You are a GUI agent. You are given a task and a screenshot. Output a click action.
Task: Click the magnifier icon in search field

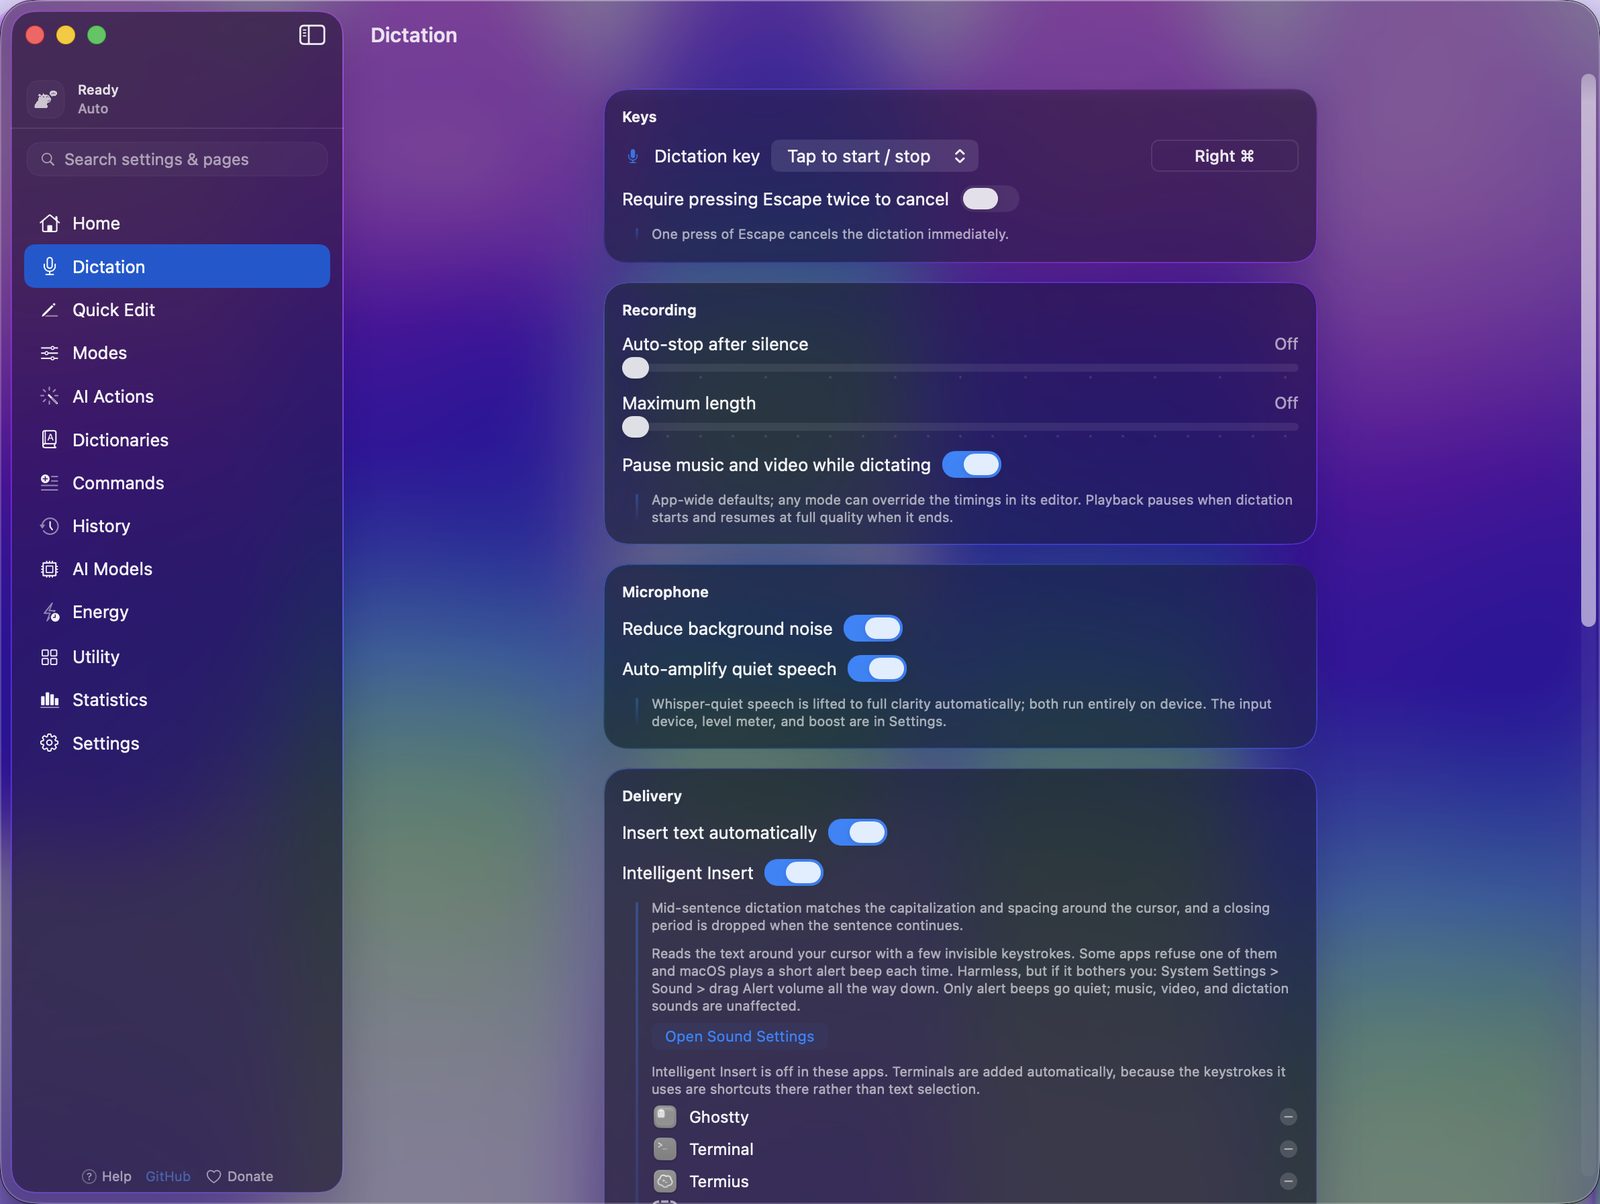(47, 159)
